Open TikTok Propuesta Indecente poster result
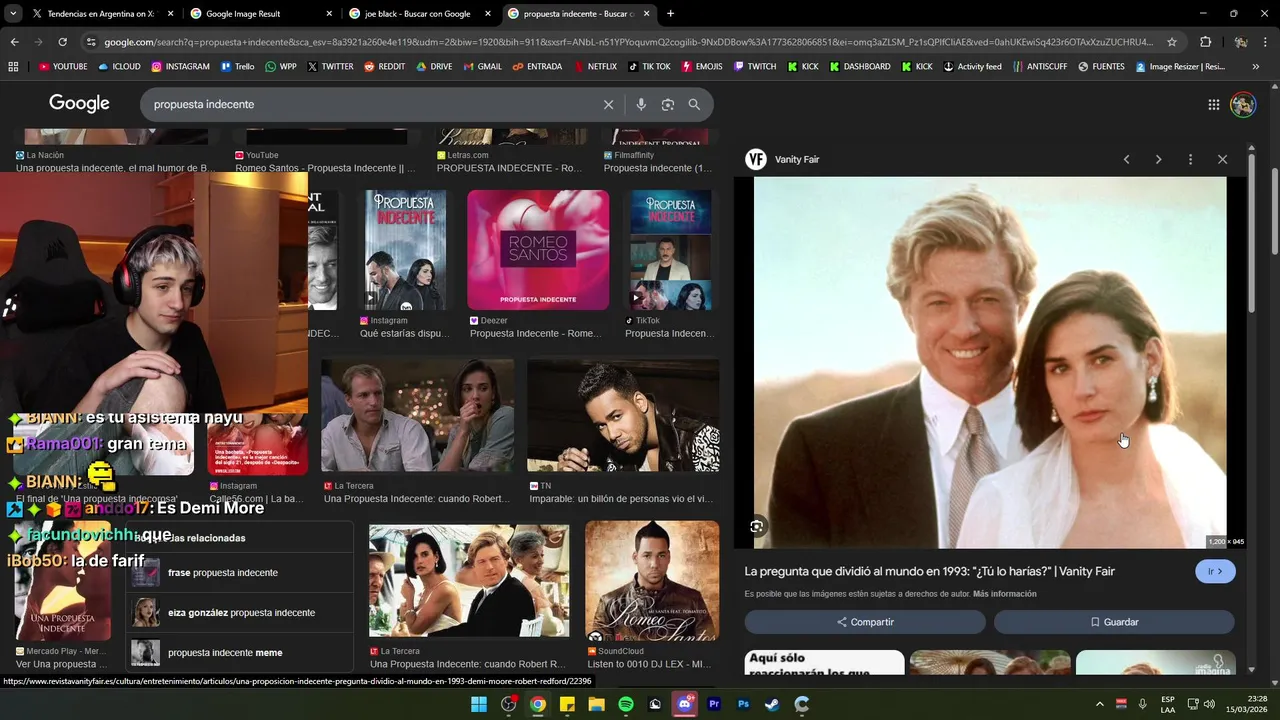The height and width of the screenshot is (720, 1280). pos(670,250)
